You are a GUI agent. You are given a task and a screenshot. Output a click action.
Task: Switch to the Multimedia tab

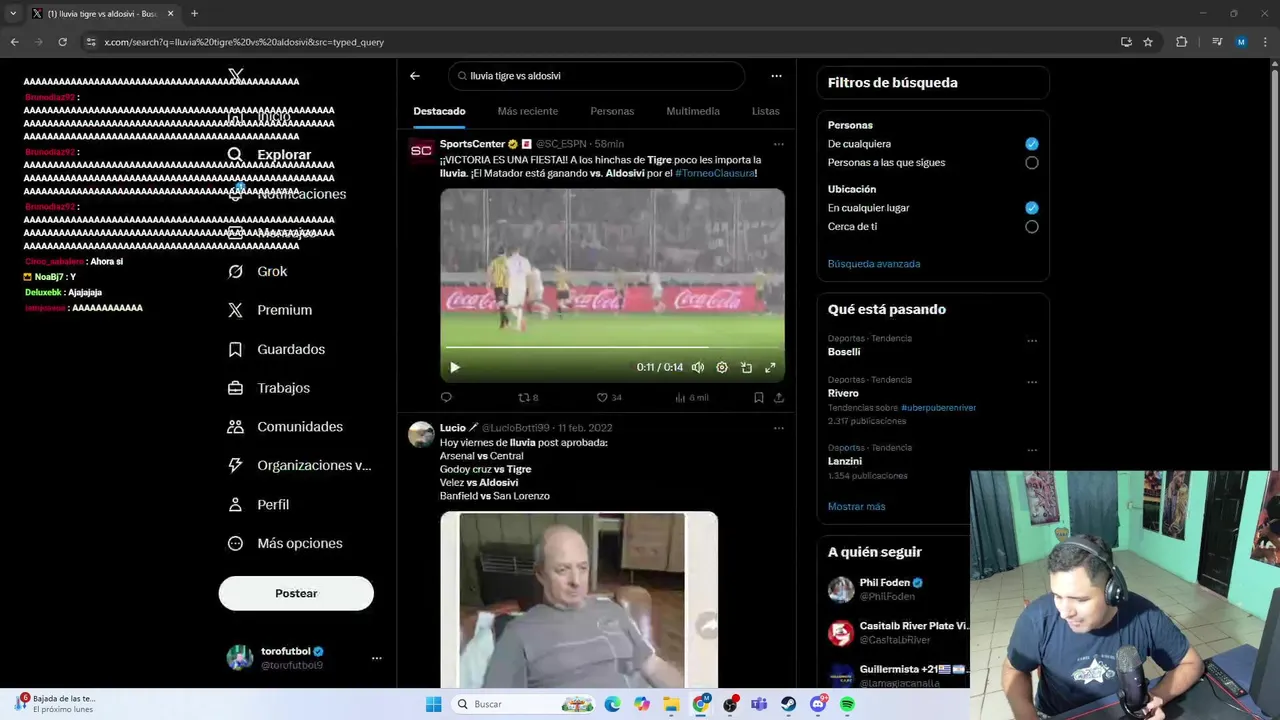[693, 111]
